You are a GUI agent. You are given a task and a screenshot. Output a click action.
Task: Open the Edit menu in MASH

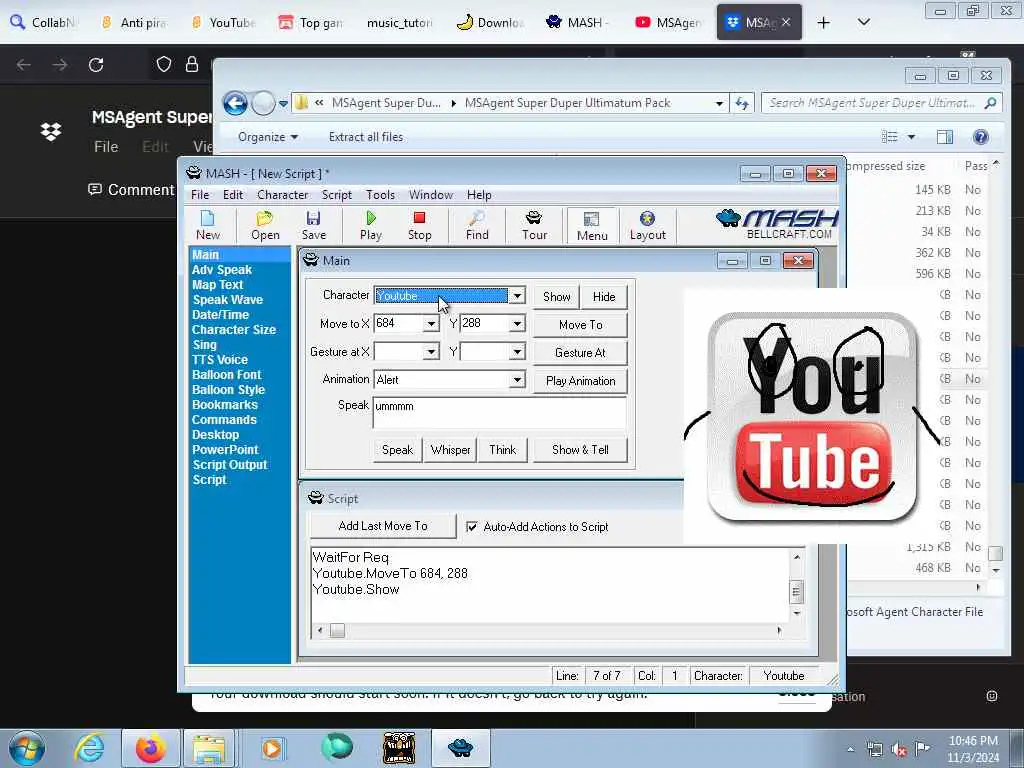click(x=232, y=195)
